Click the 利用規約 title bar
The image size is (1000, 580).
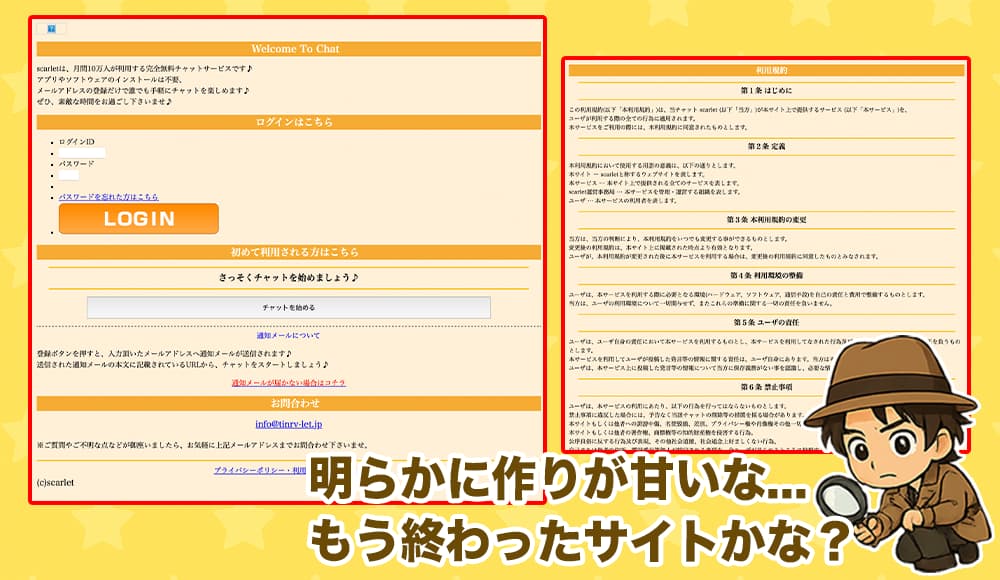(766, 71)
